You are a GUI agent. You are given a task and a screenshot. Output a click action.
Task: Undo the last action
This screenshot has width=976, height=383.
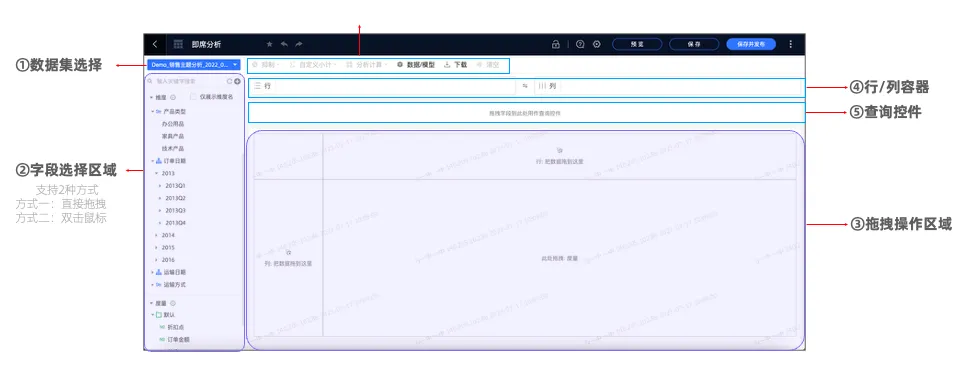pos(284,44)
